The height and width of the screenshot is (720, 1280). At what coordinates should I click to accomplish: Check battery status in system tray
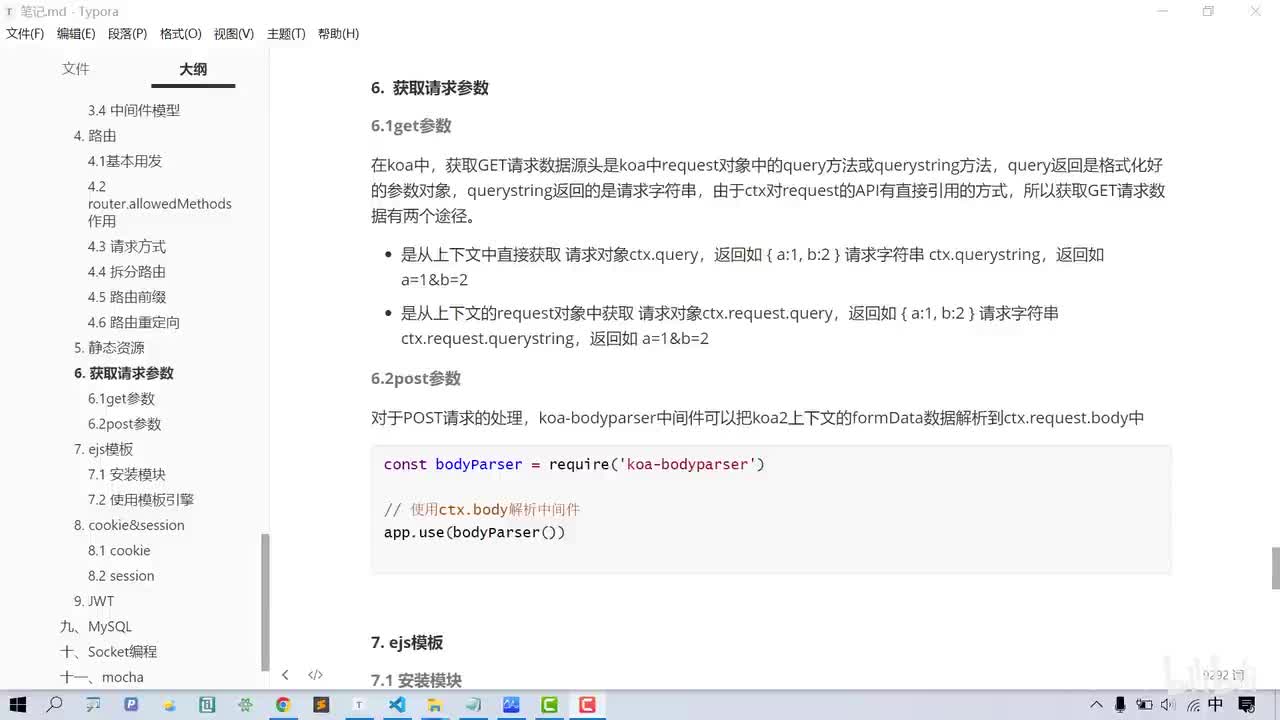tap(1145, 705)
